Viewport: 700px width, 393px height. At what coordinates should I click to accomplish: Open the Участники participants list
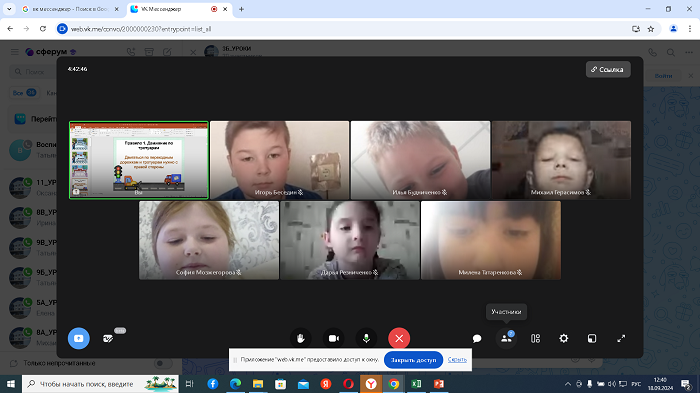pos(506,339)
